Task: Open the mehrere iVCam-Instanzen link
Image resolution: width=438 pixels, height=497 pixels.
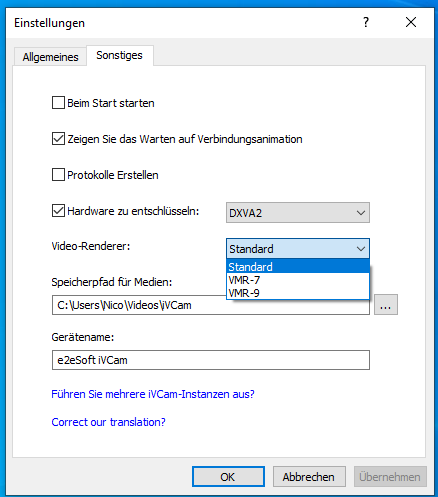Action: 153,394
